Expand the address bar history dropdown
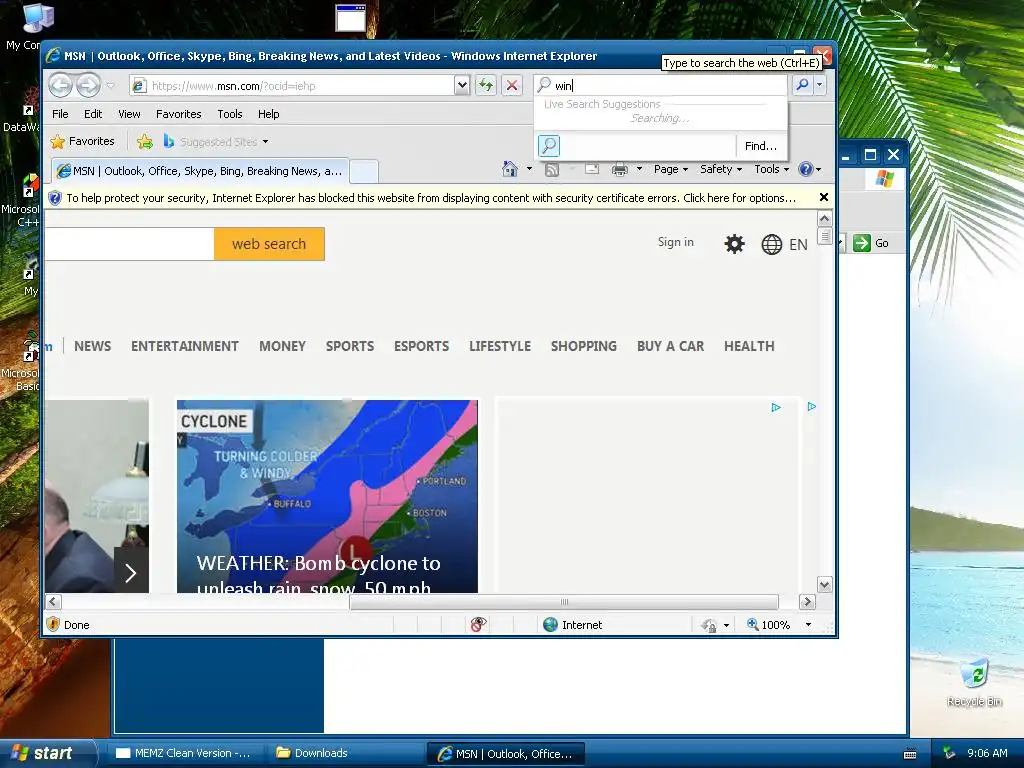1024x768 pixels. point(462,86)
